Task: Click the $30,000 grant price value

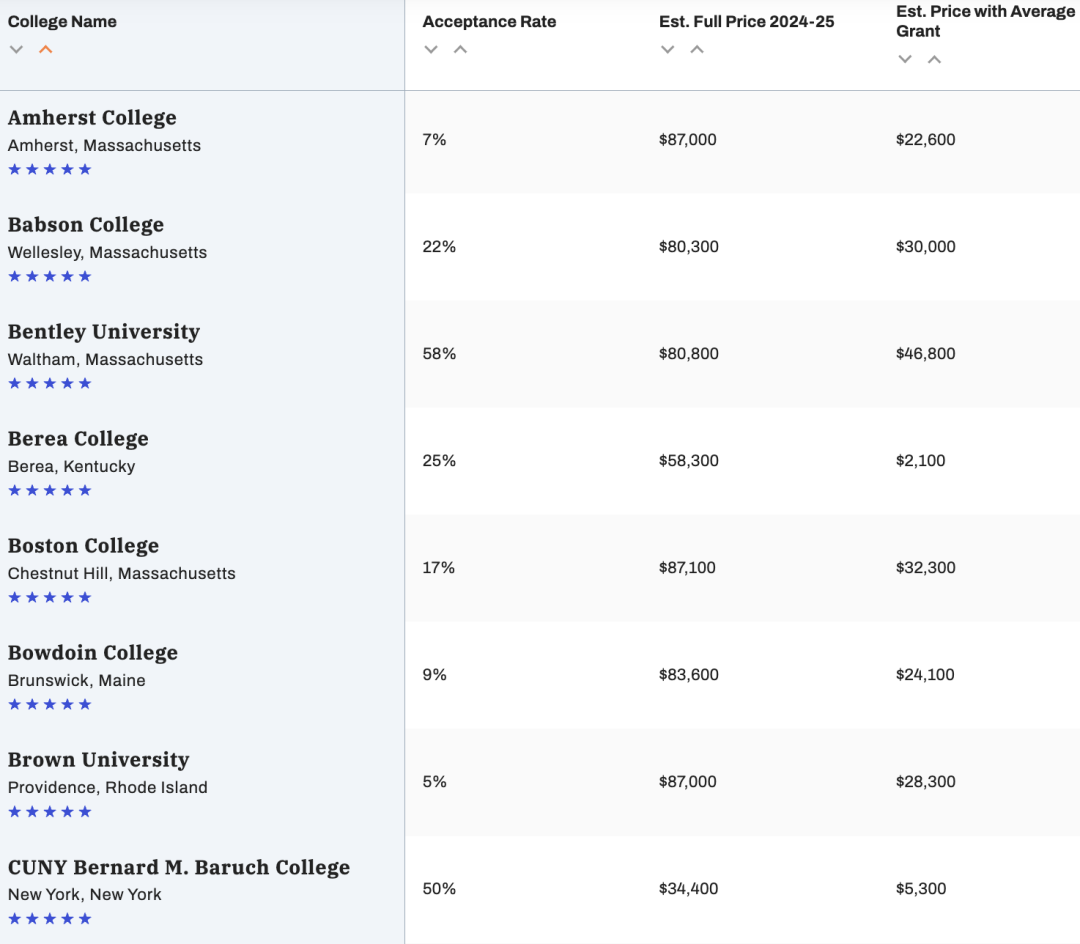Action: pyautogui.click(x=926, y=247)
